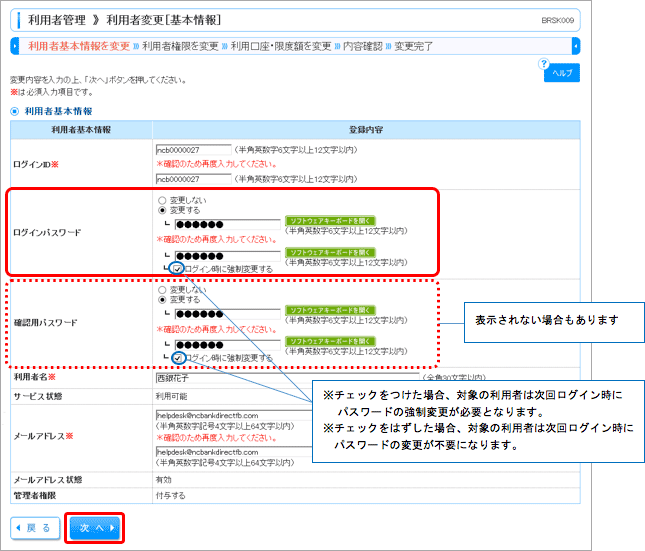Click the 管理者権限 row label
Image resolution: width=645 pixels, height=551 pixels.
tap(35, 495)
